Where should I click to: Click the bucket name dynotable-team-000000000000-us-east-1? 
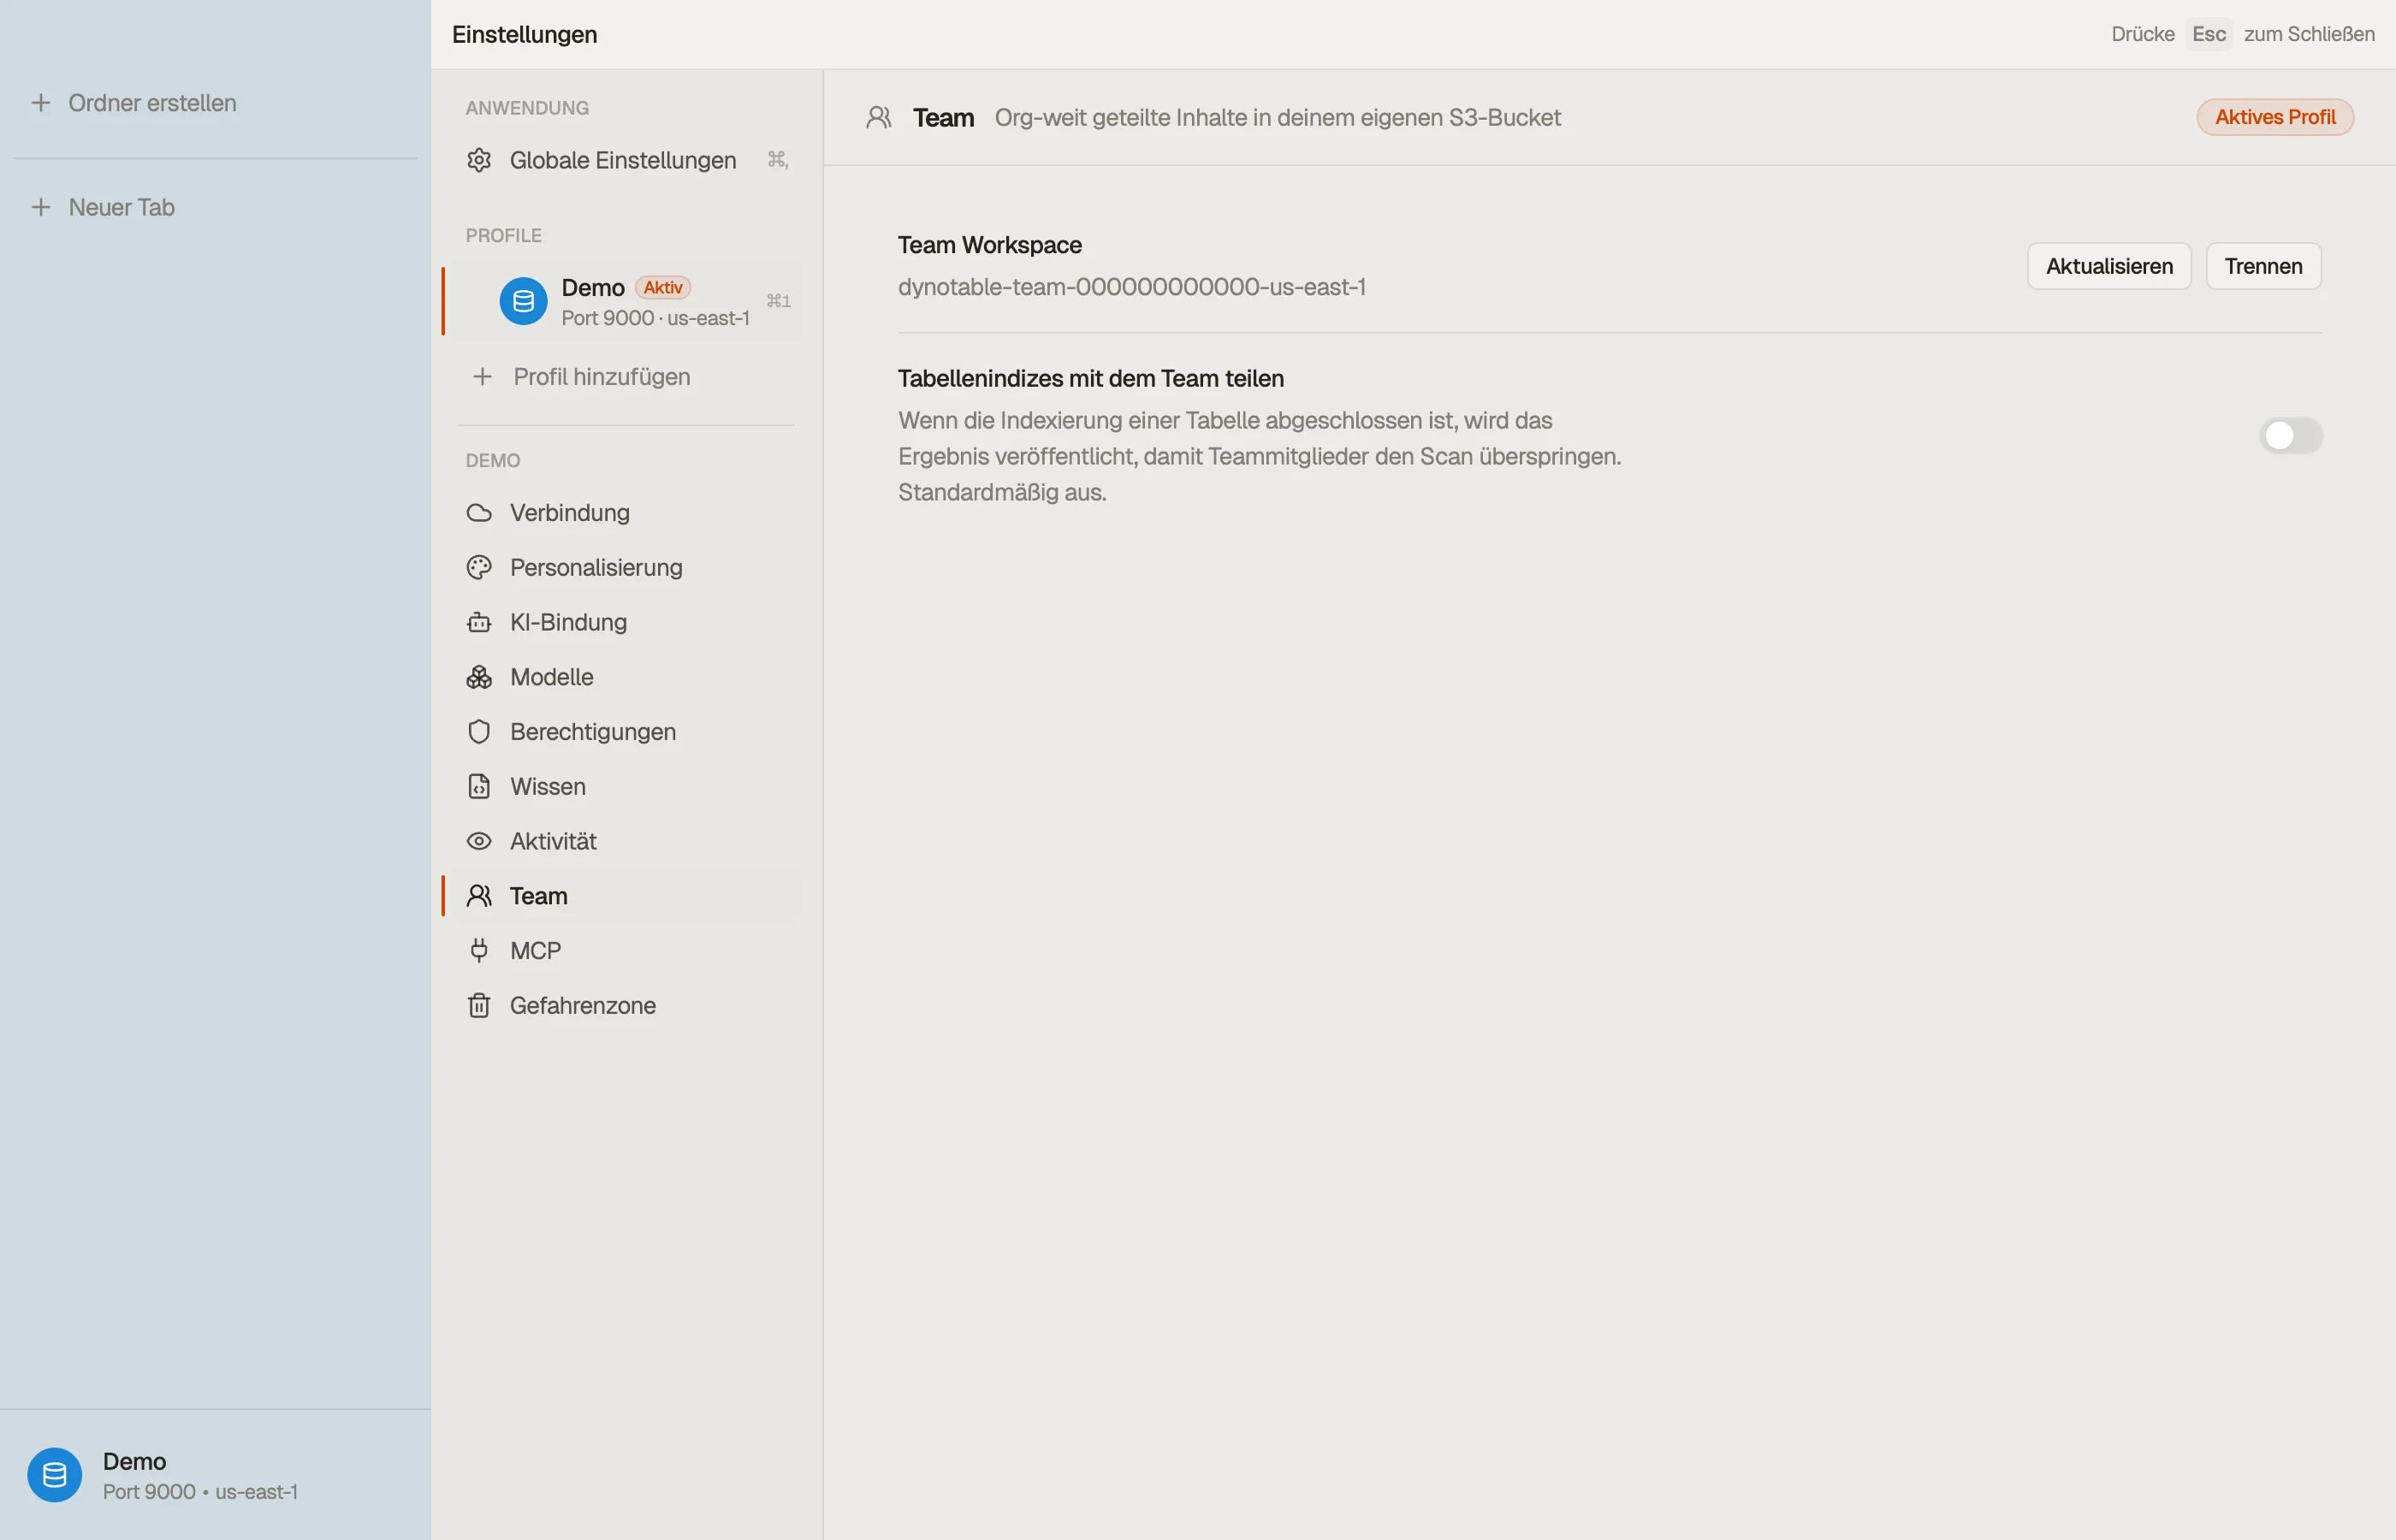pos(1132,287)
